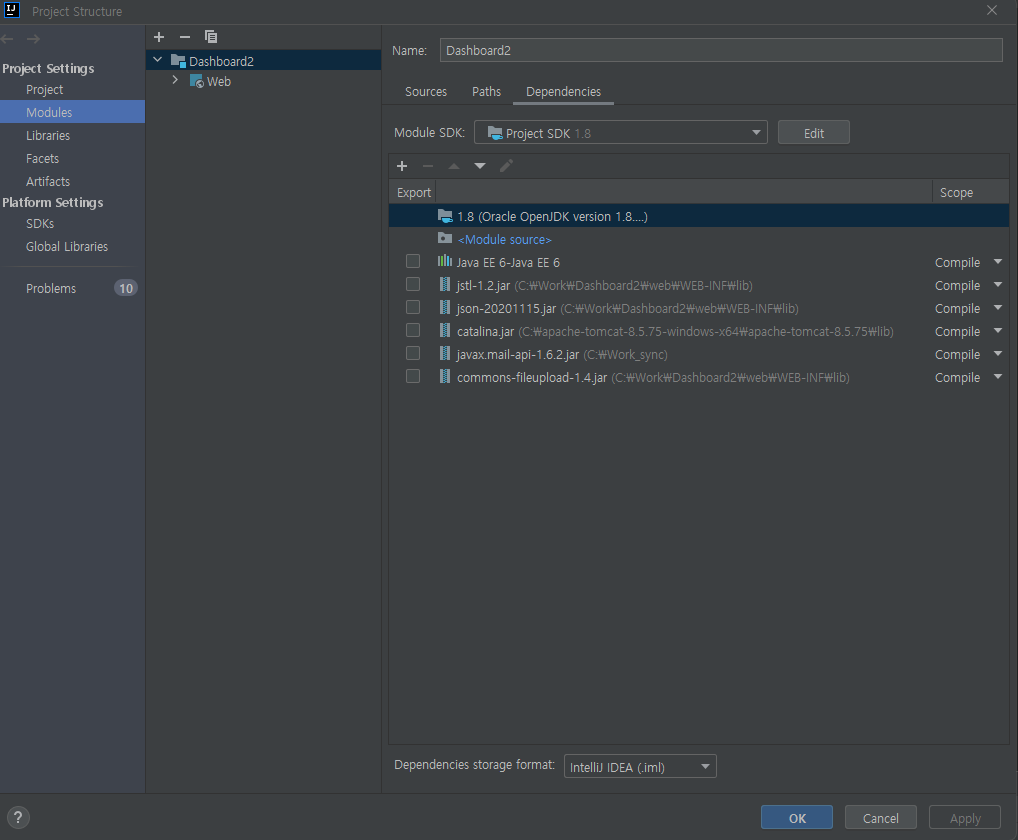This screenshot has width=1018, height=840.
Task: Remove dependency with minus icon
Action: 428,166
